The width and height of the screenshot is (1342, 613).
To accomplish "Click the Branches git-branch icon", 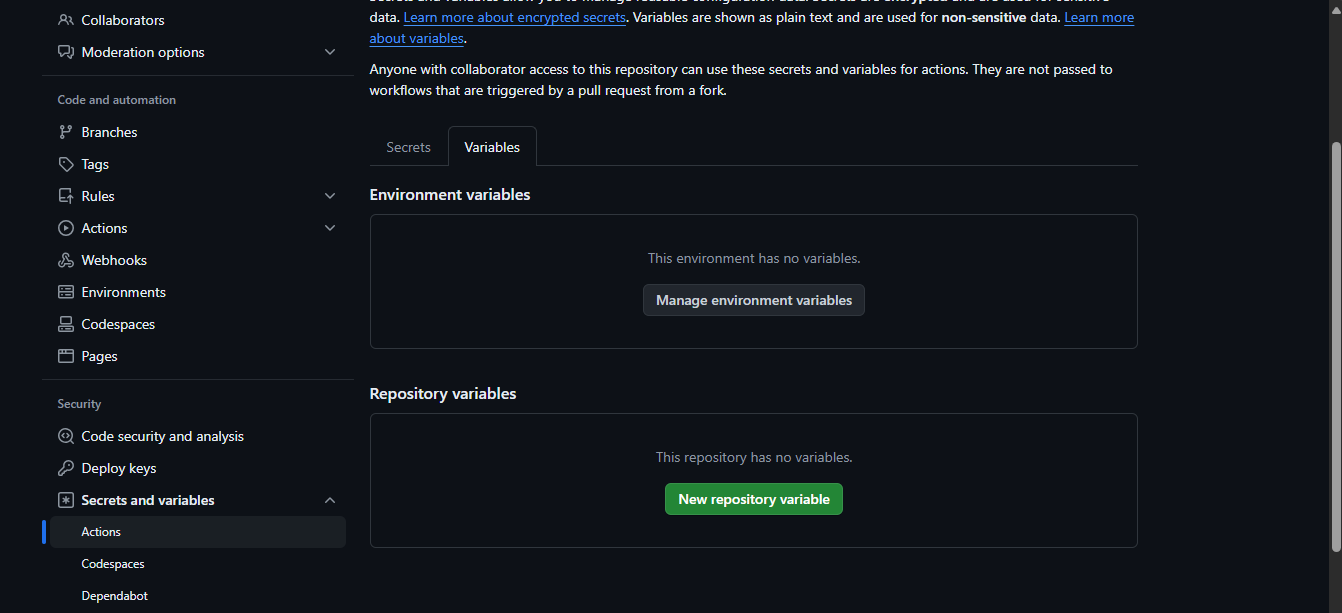I will pyautogui.click(x=66, y=132).
